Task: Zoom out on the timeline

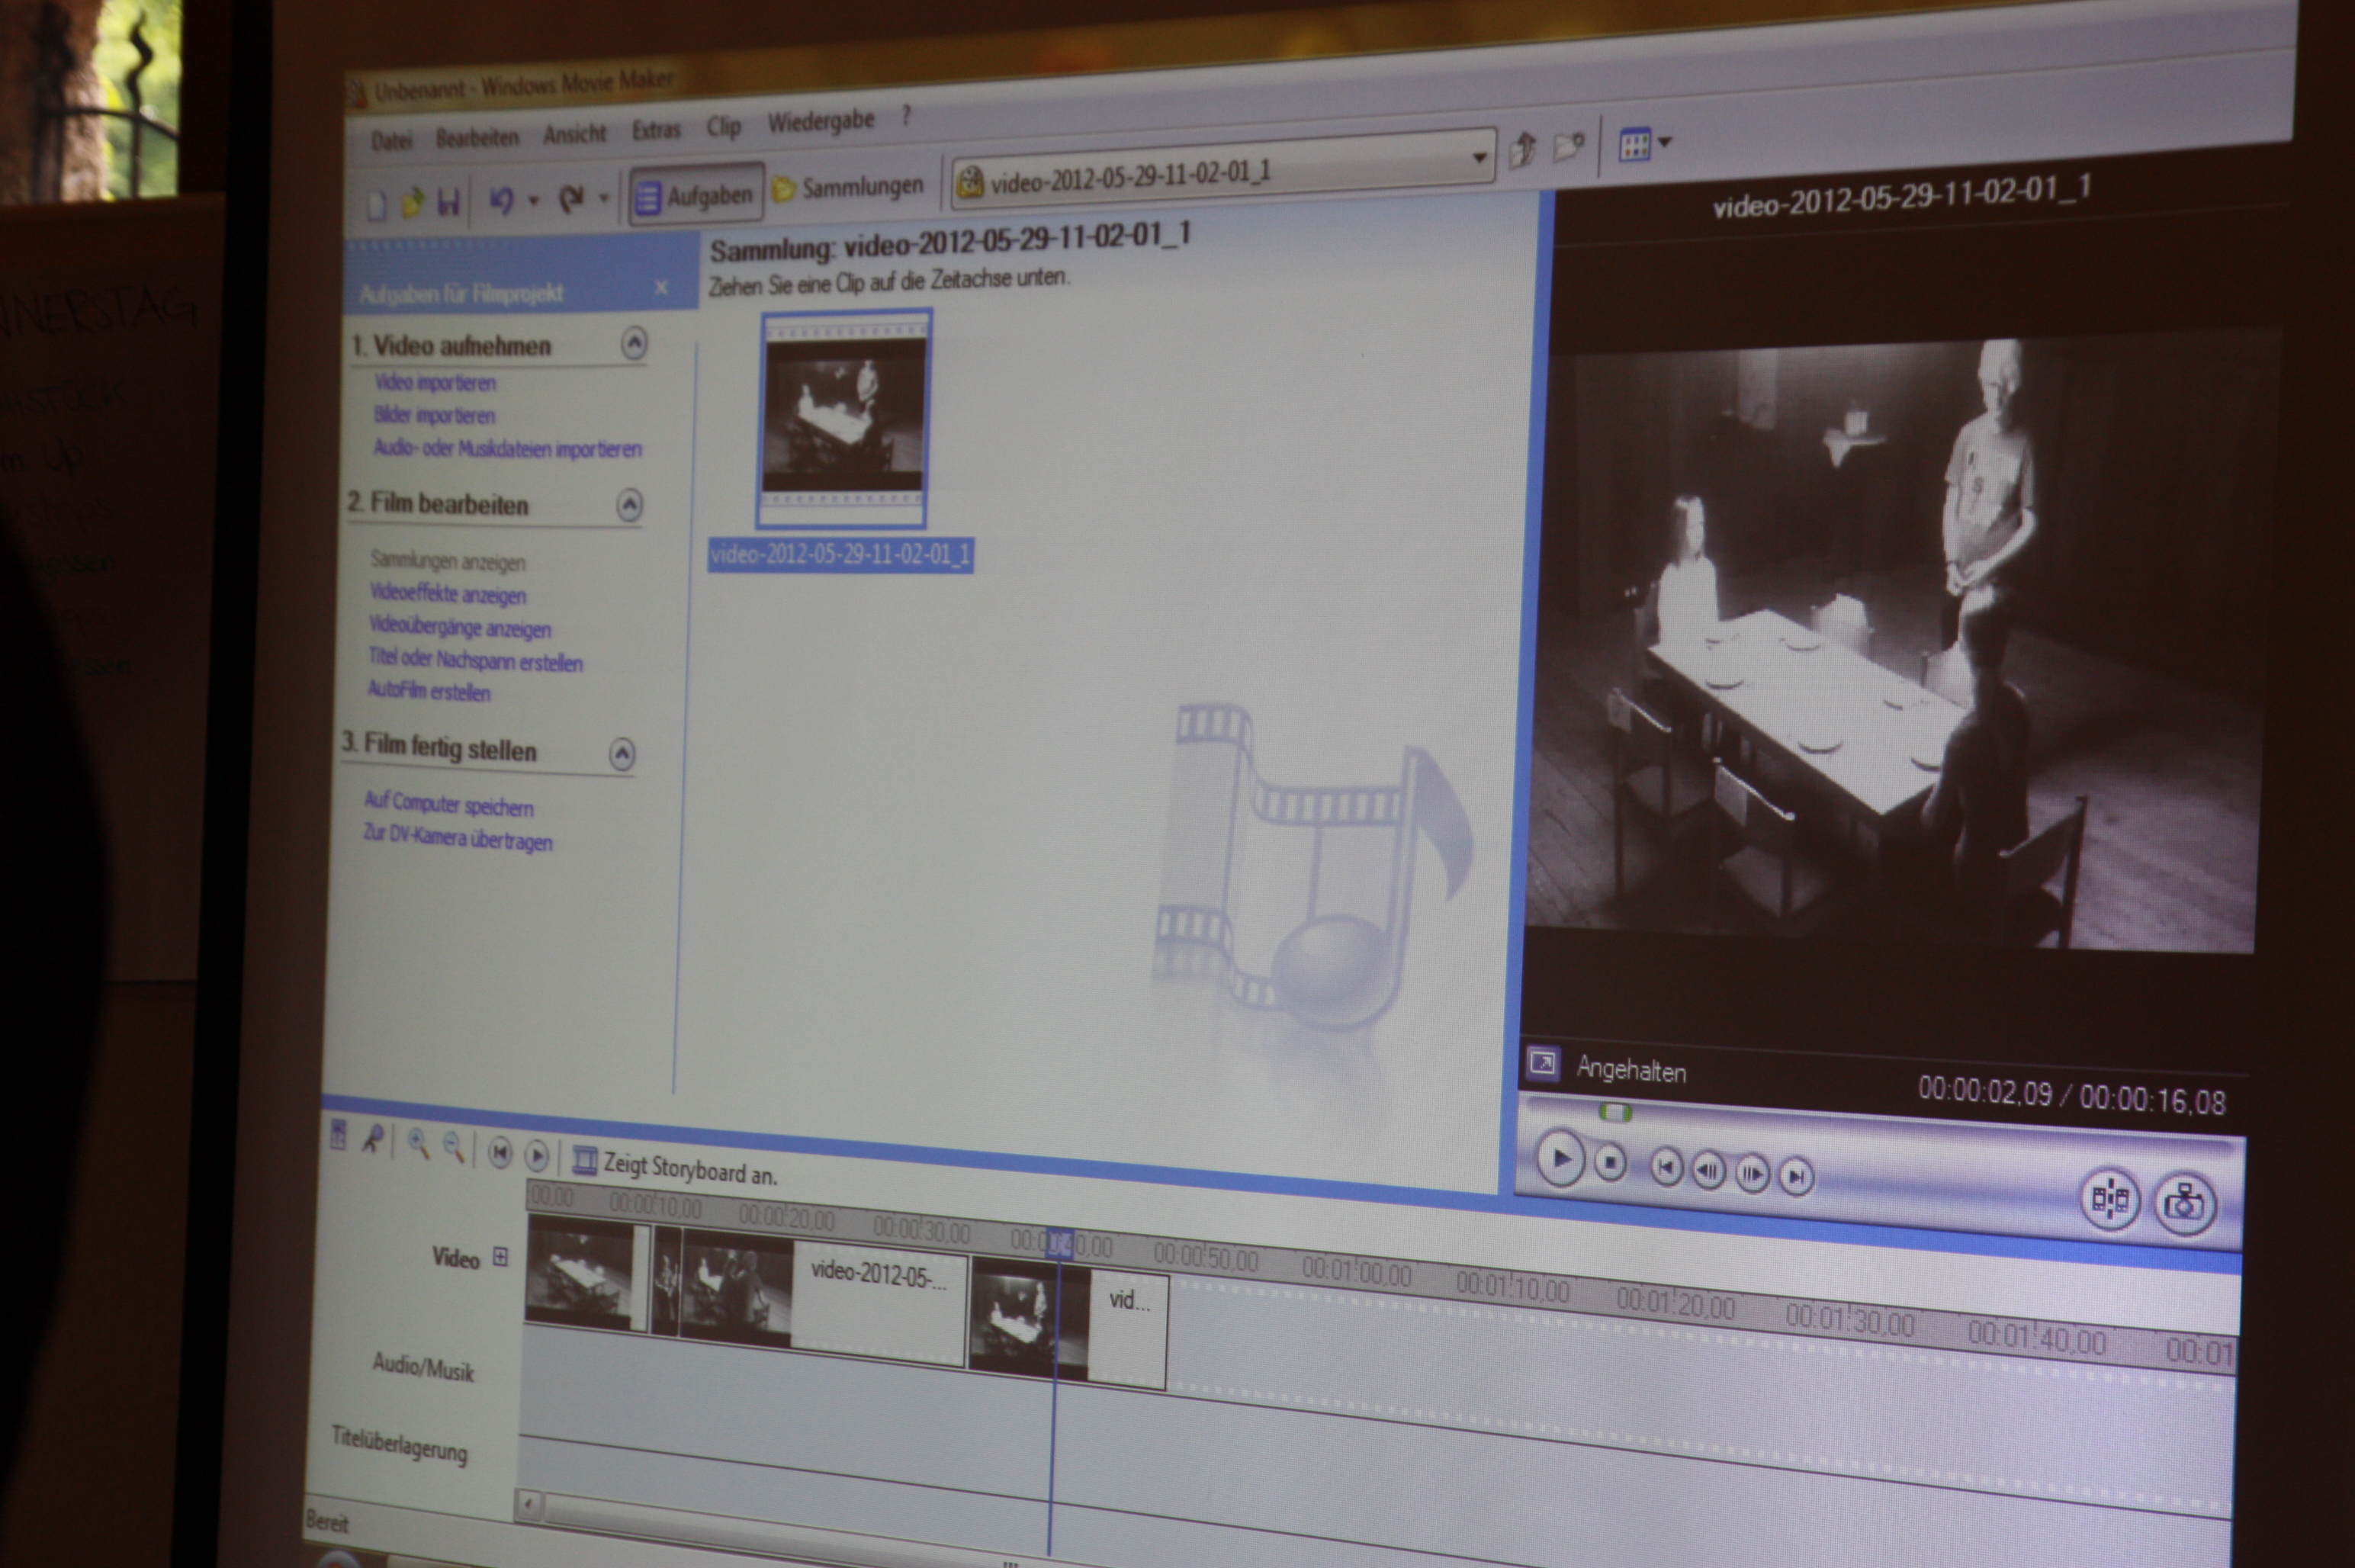Action: point(453,1147)
